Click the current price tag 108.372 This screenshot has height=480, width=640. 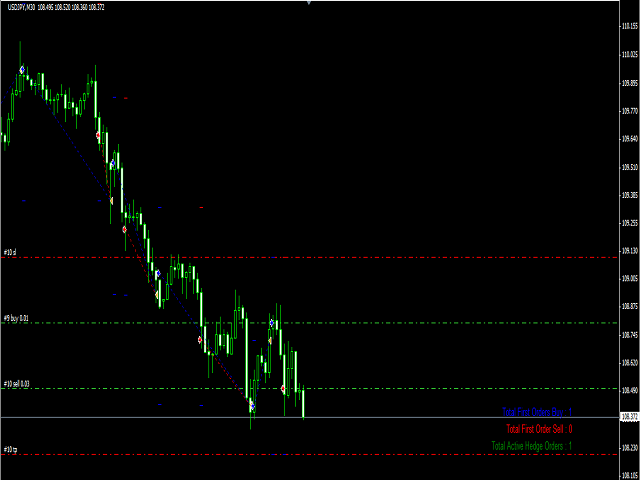pyautogui.click(x=629, y=416)
